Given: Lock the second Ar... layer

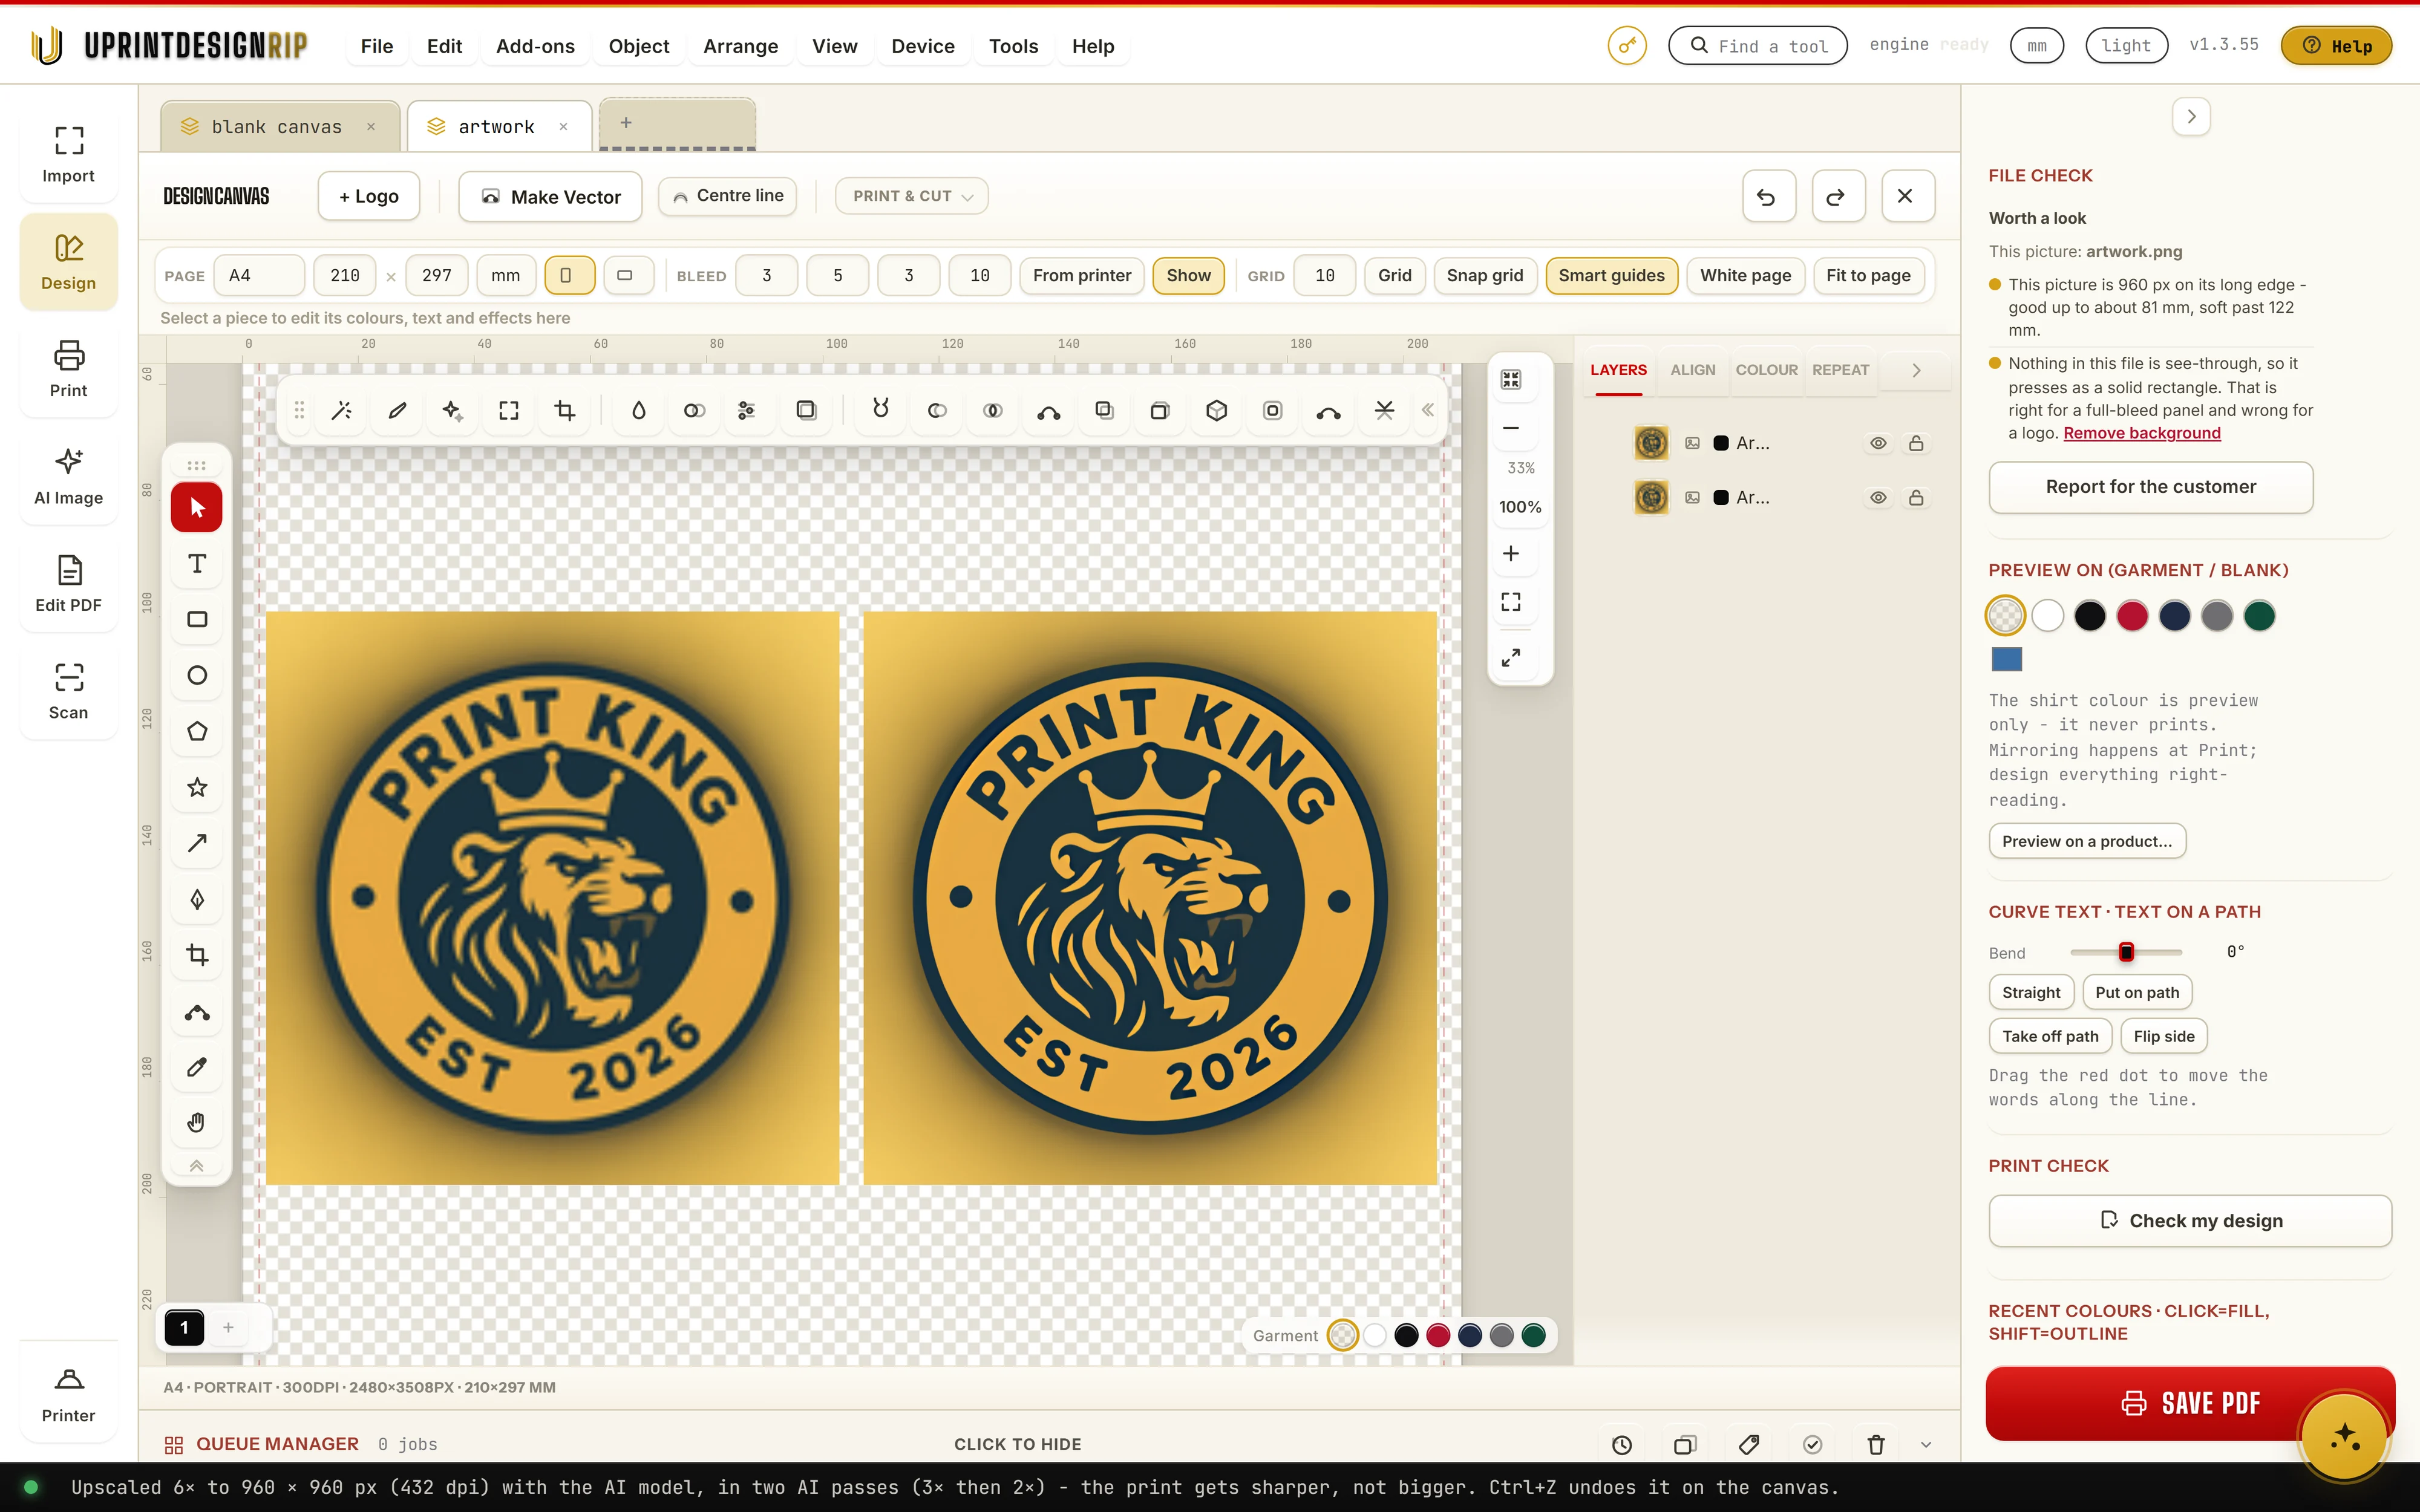Looking at the screenshot, I should [1916, 498].
